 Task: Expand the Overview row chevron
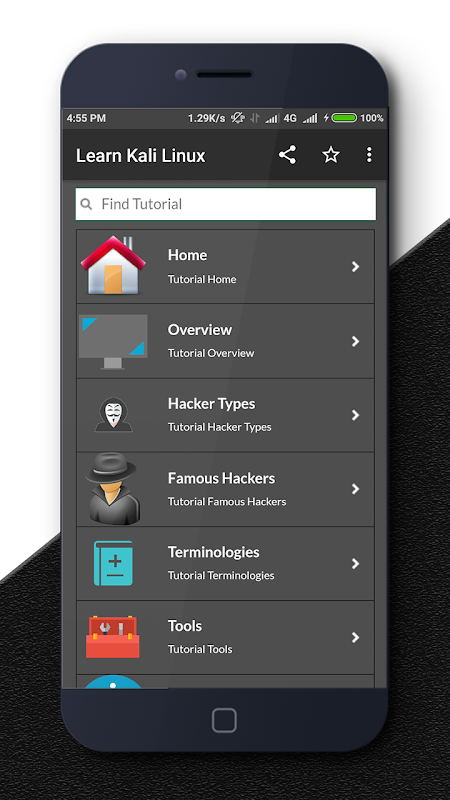356,341
